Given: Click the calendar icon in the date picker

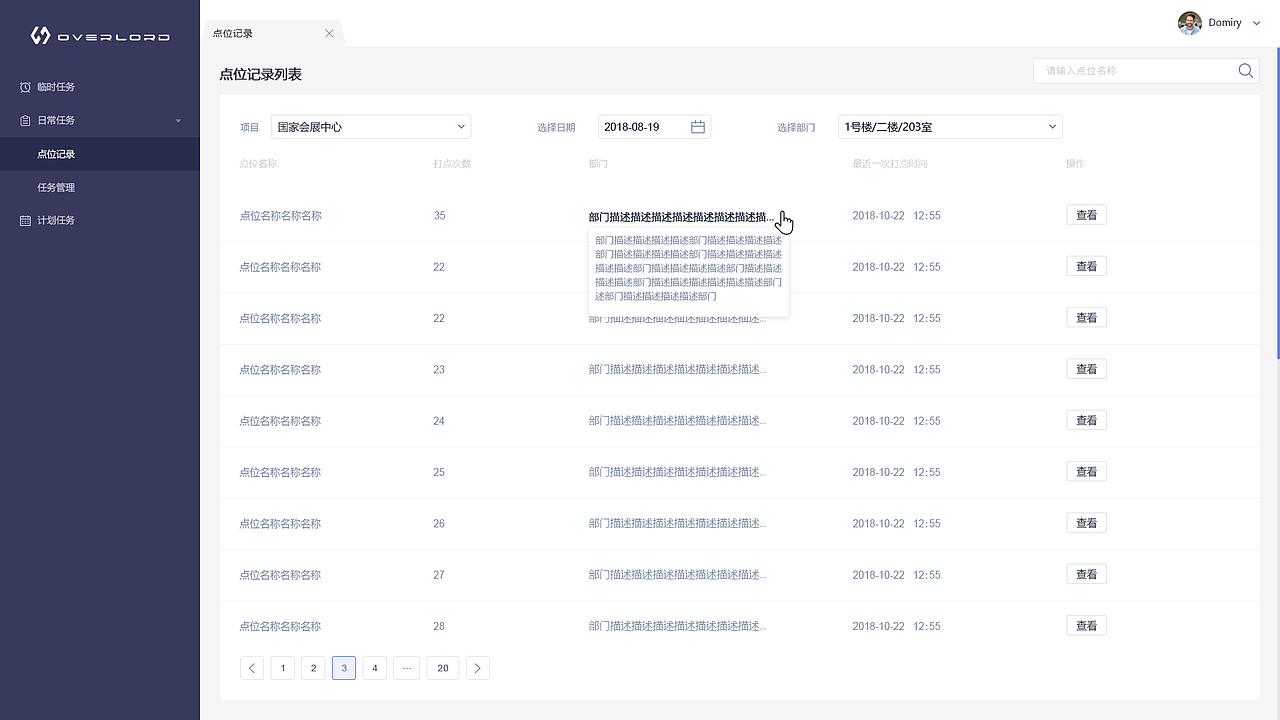Looking at the screenshot, I should [x=697, y=126].
